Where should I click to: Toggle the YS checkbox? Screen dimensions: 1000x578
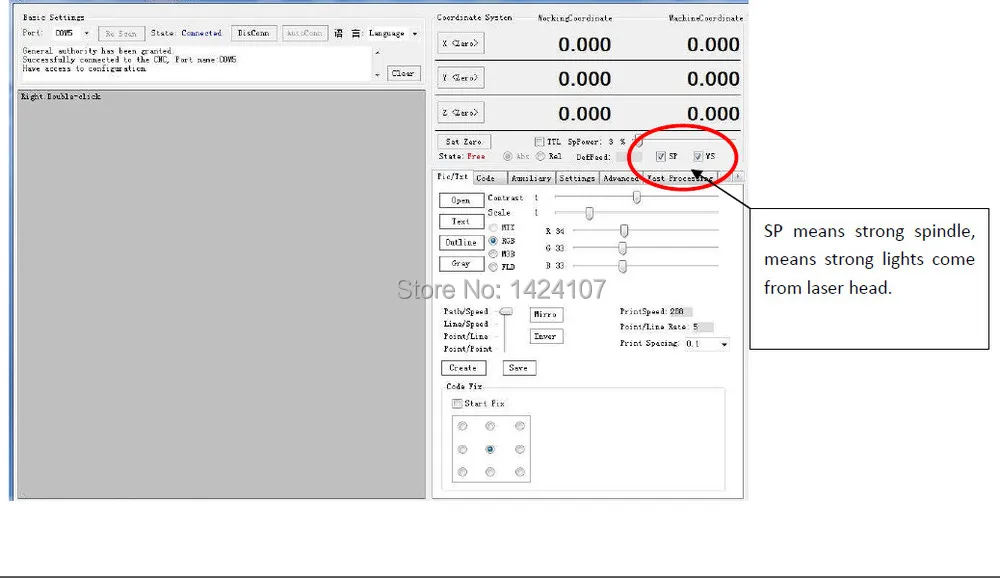click(x=698, y=156)
